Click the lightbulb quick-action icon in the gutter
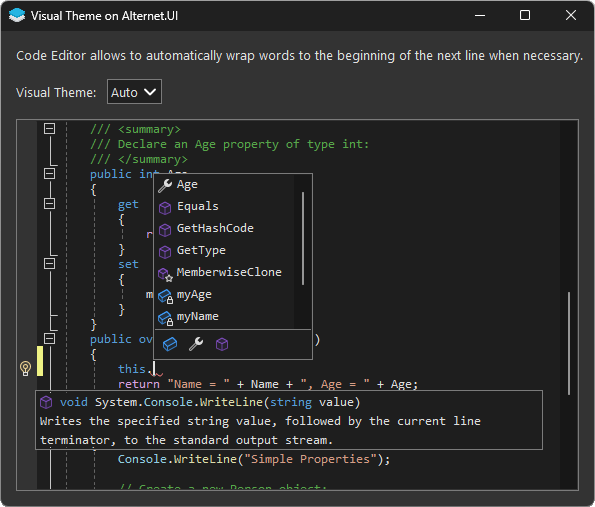The image size is (595, 507). [x=25, y=368]
